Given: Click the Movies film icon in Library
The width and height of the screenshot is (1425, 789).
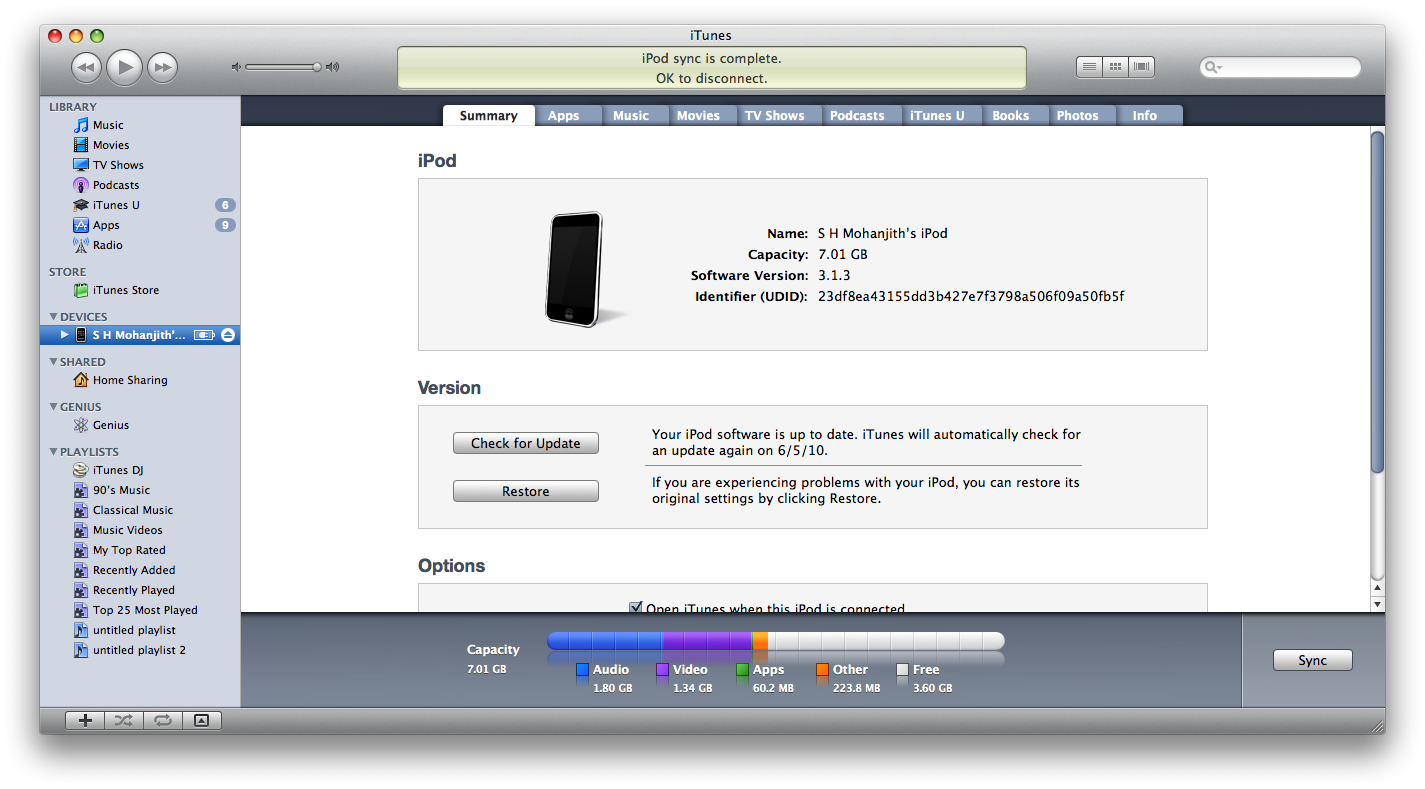Looking at the screenshot, I should (81, 145).
